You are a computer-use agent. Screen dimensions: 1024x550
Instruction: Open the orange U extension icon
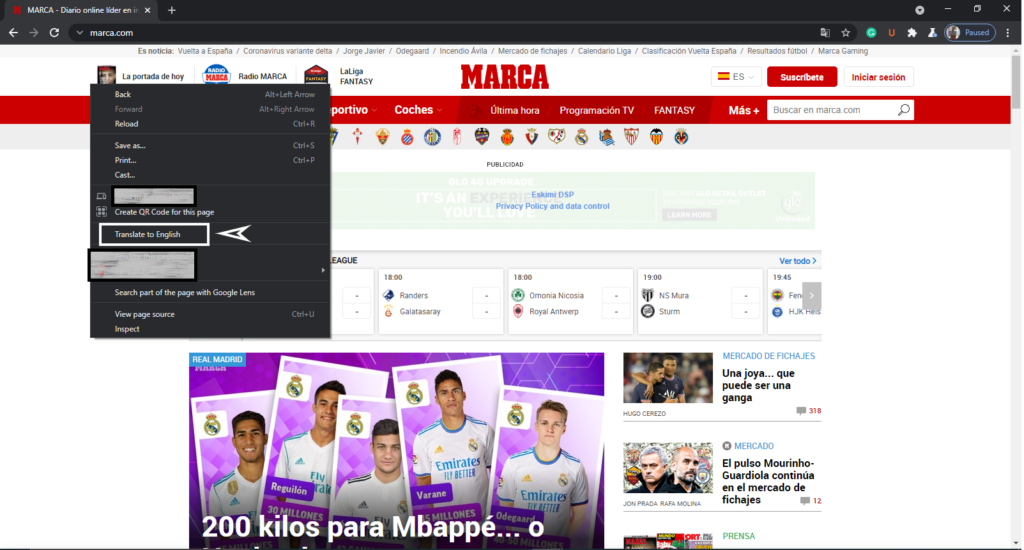(891, 33)
